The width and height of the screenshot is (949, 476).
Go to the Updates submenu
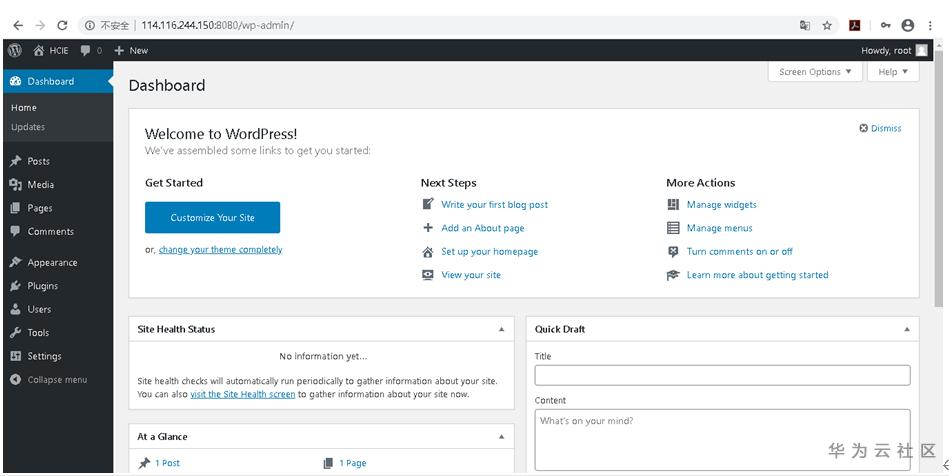coord(28,127)
